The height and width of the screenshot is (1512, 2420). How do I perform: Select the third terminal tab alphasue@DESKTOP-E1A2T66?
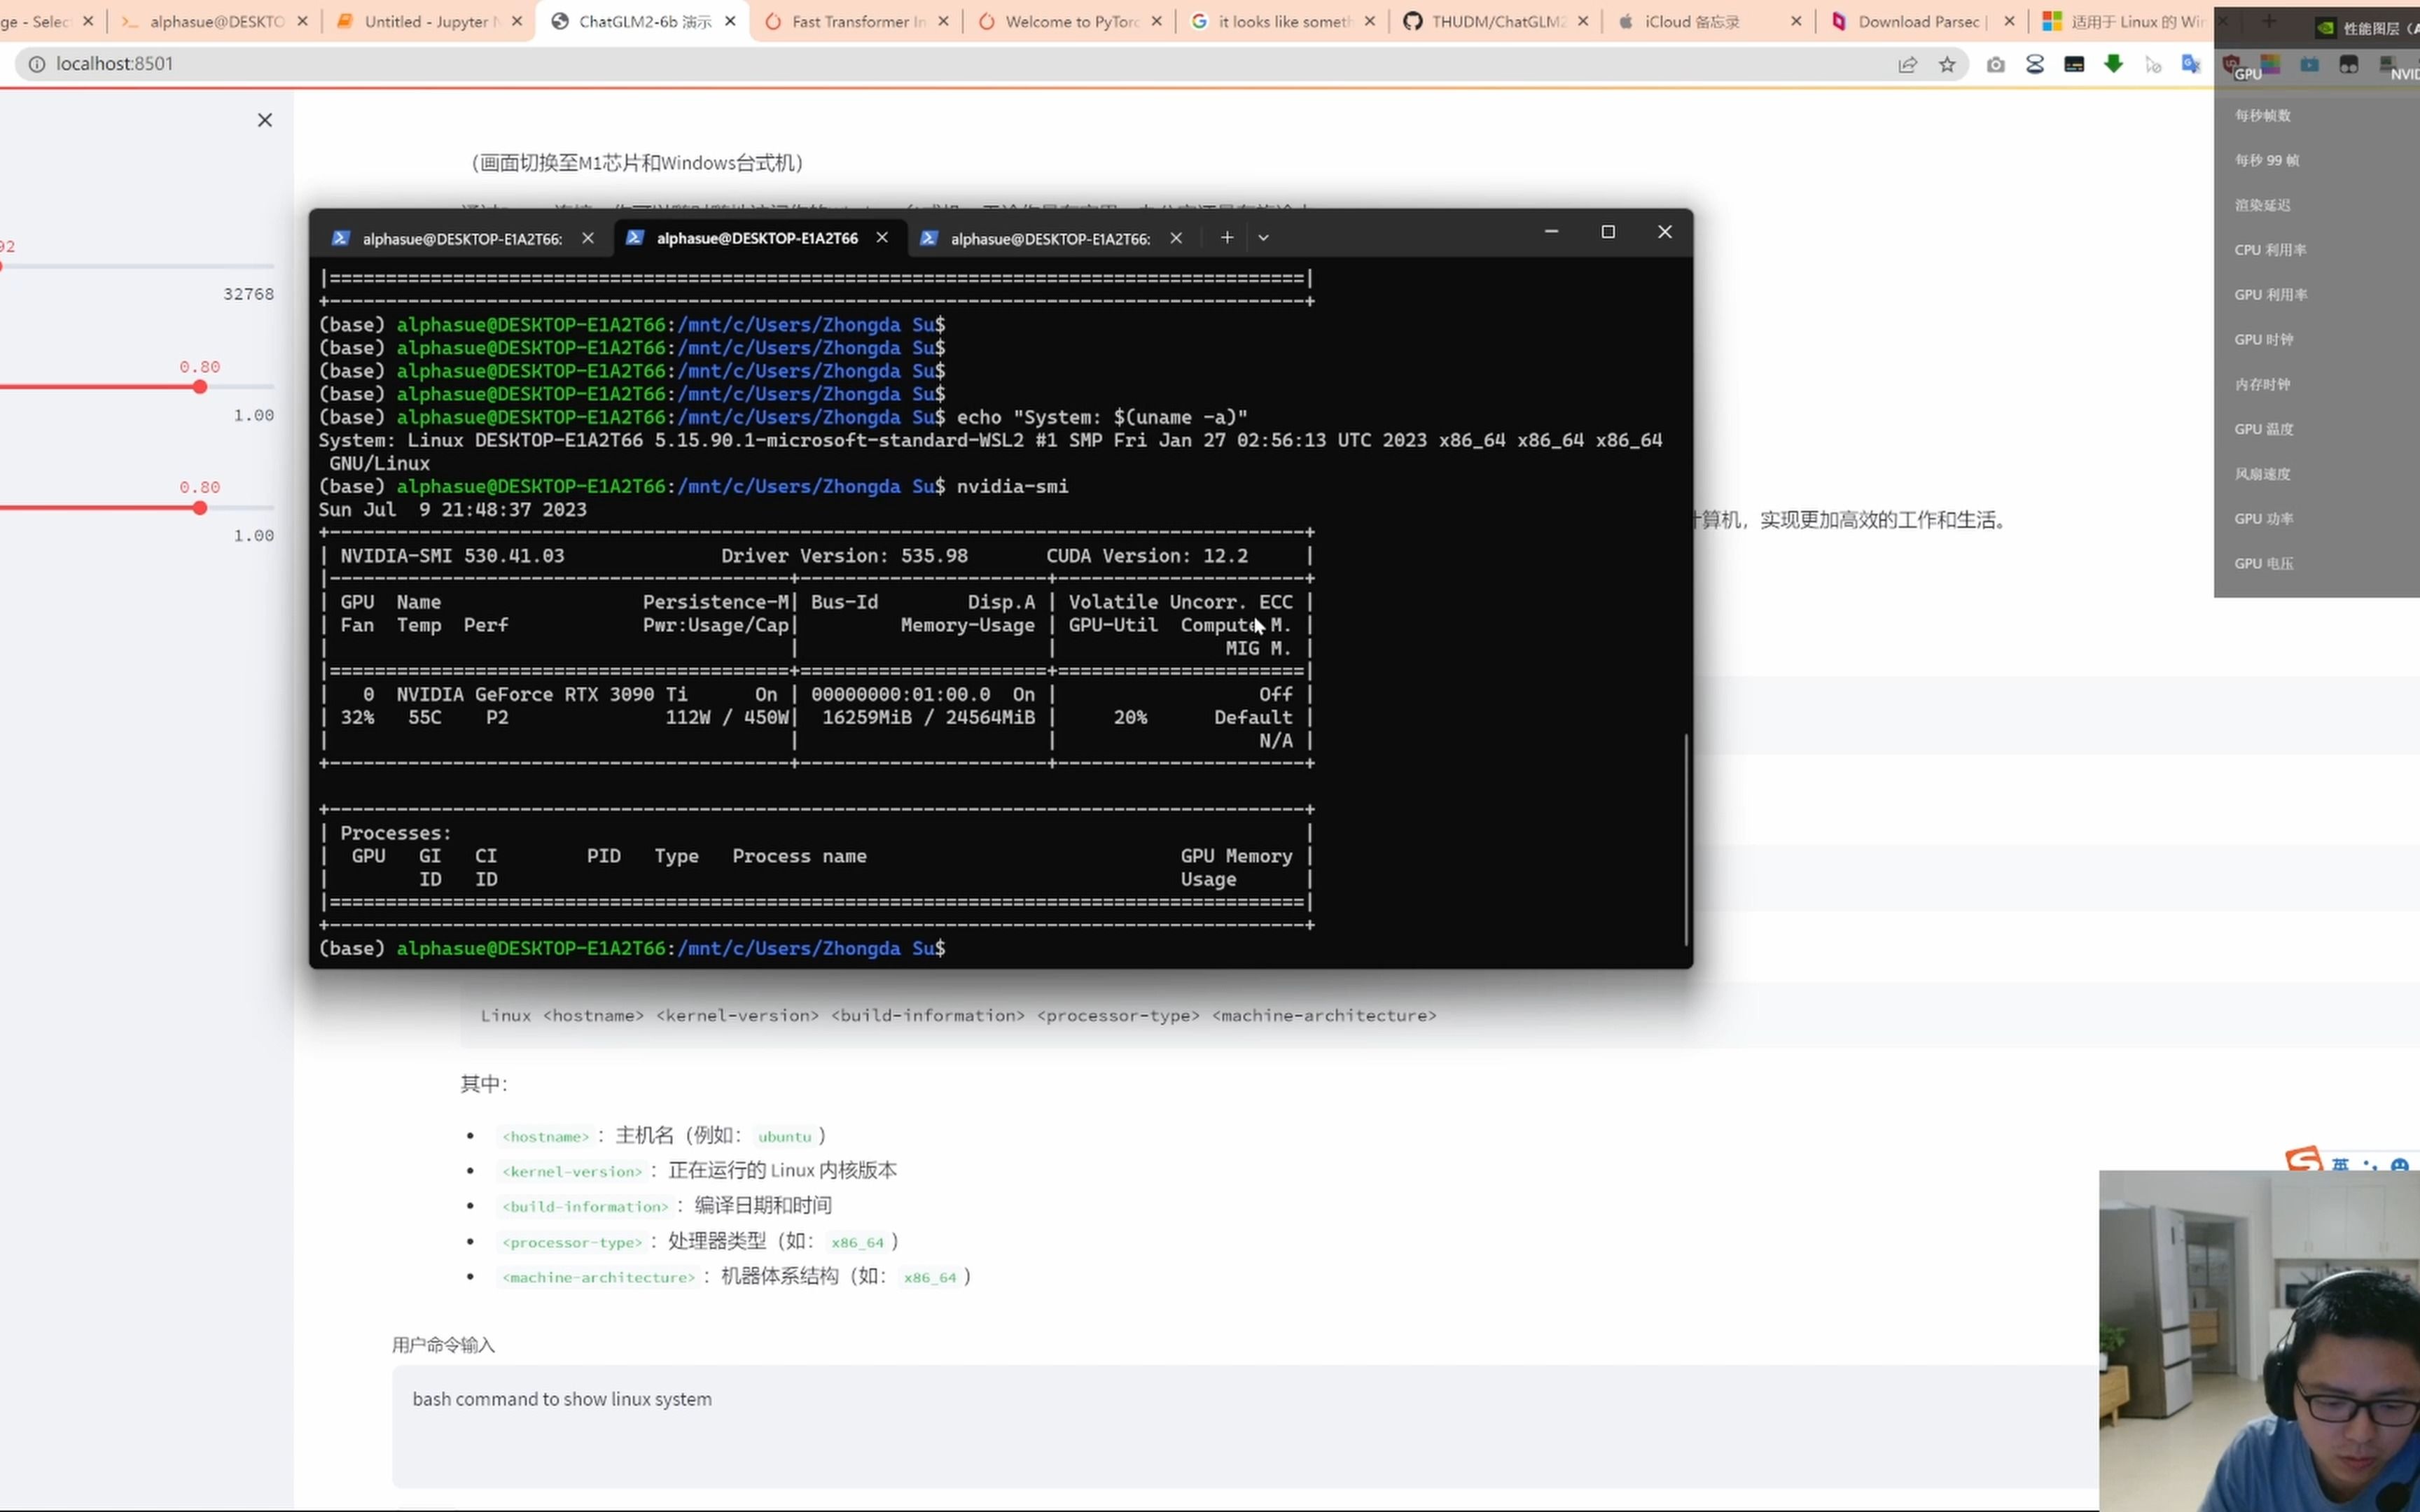click(x=1050, y=239)
